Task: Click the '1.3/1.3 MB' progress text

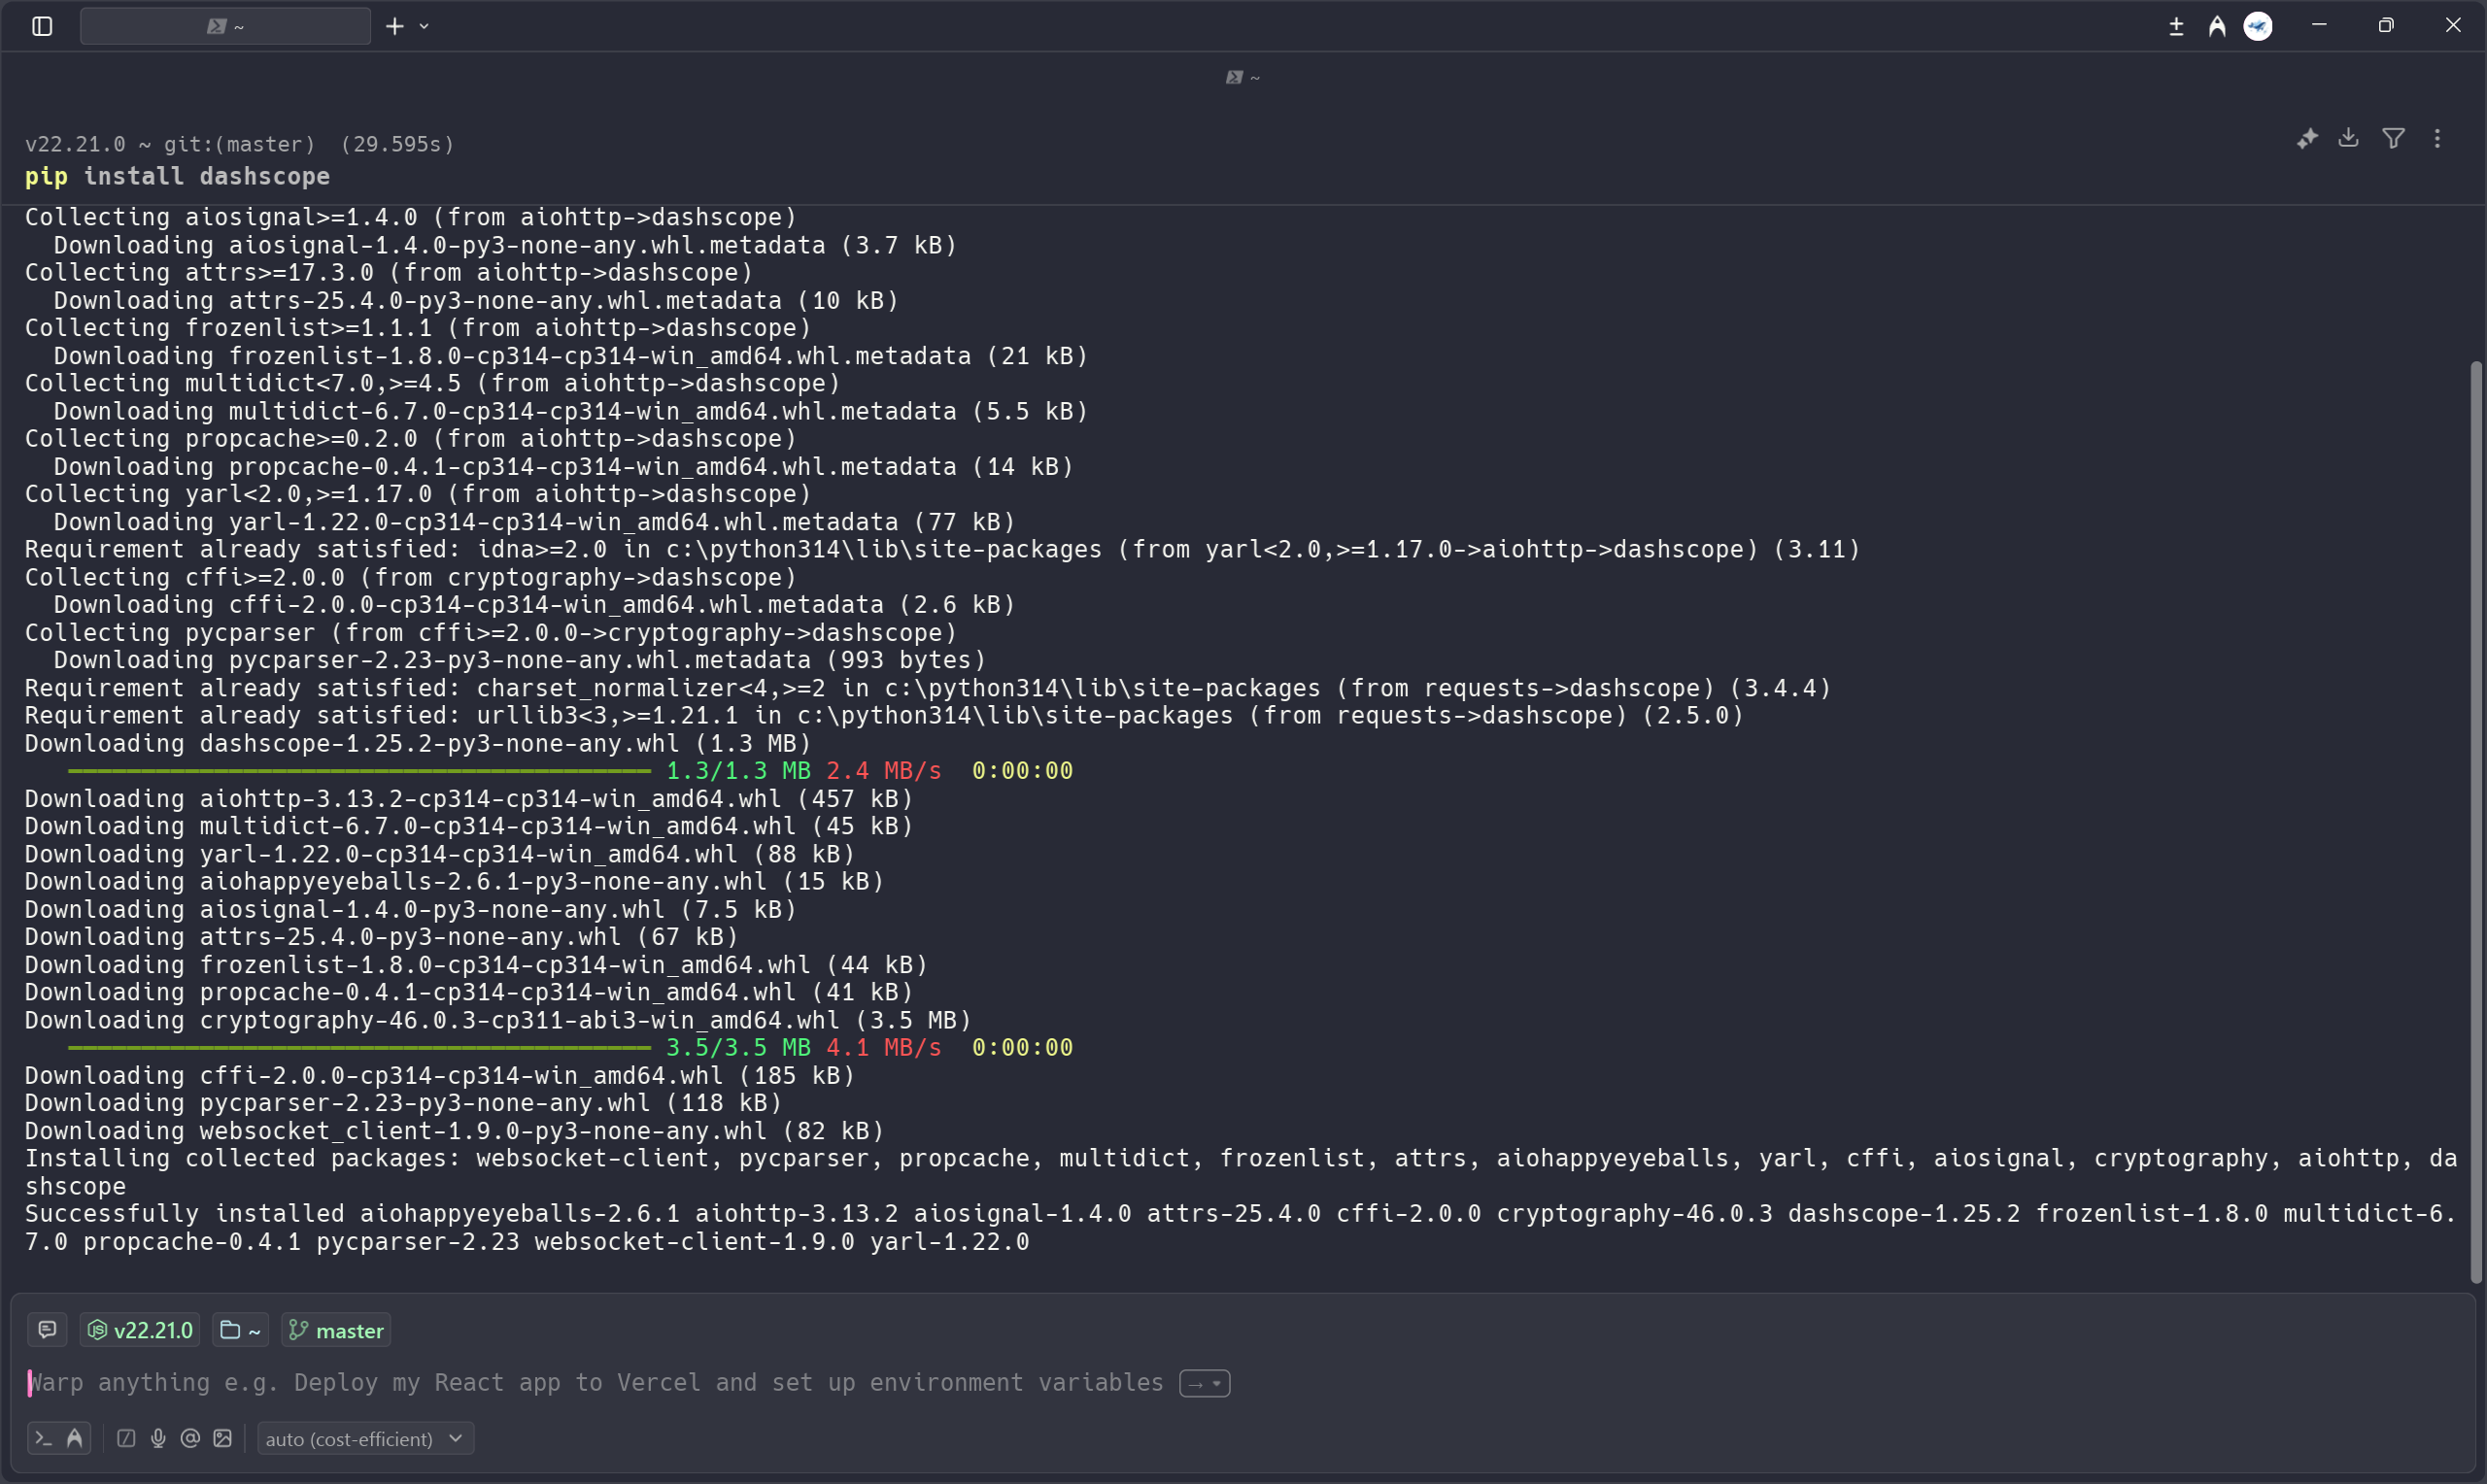Action: click(738, 771)
